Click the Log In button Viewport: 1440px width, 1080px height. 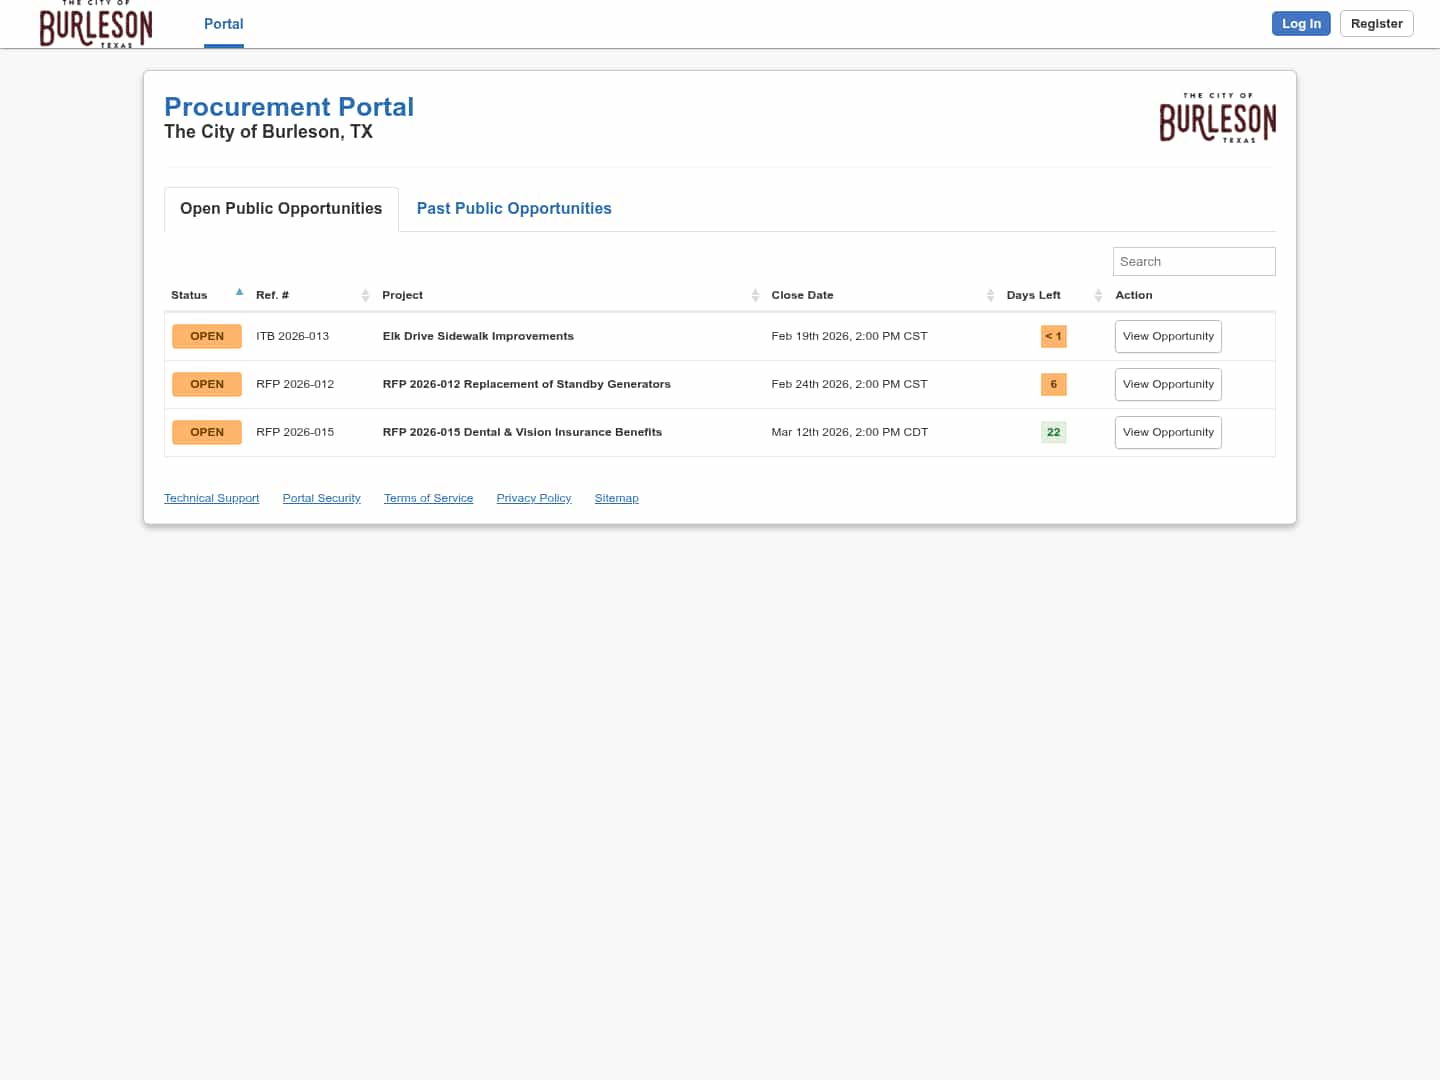click(1301, 23)
